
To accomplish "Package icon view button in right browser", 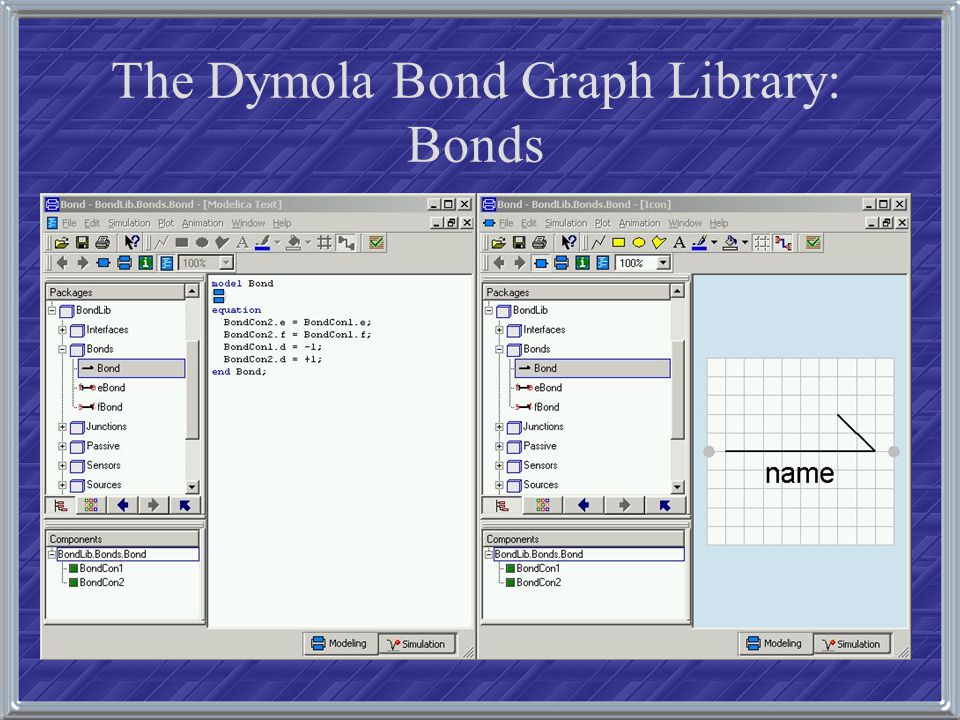I will (543, 505).
